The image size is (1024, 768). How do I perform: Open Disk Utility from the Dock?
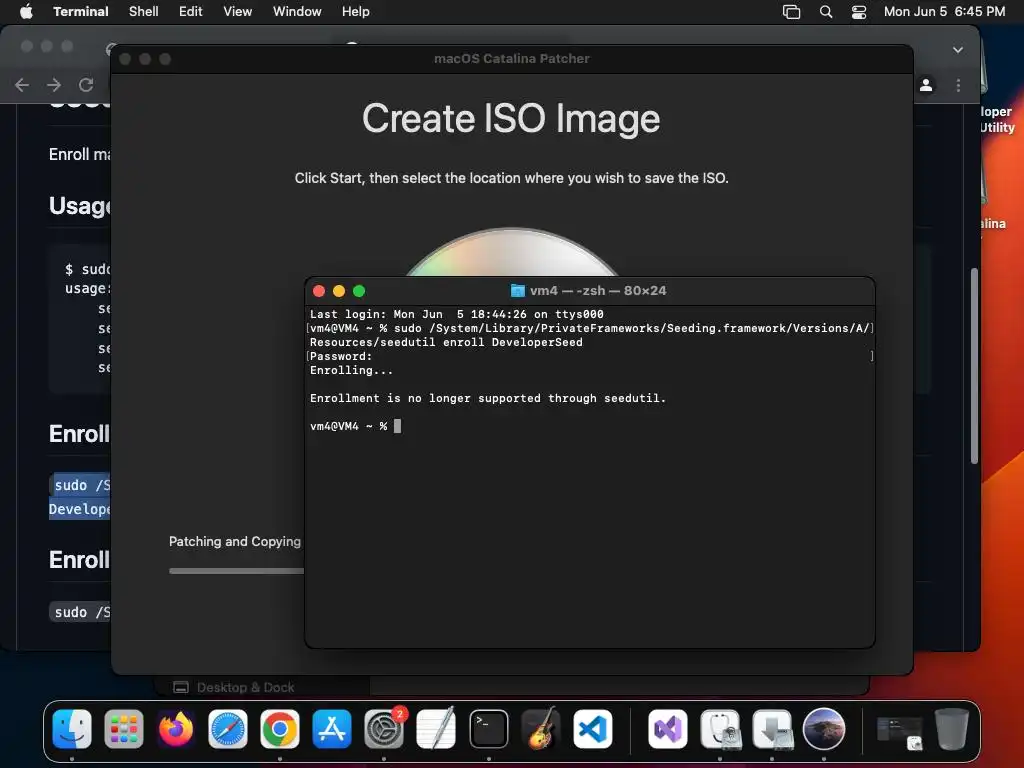720,729
